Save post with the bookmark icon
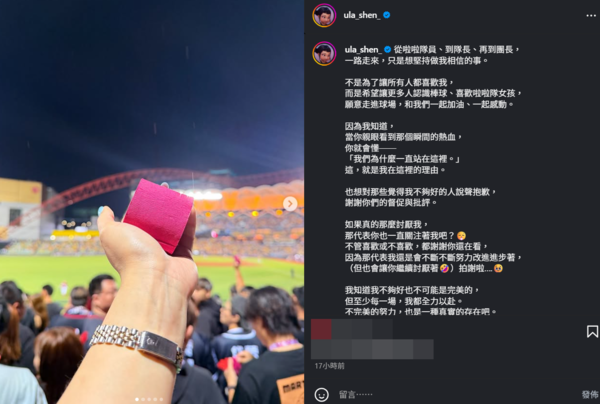This screenshot has height=404, width=600. [x=592, y=331]
